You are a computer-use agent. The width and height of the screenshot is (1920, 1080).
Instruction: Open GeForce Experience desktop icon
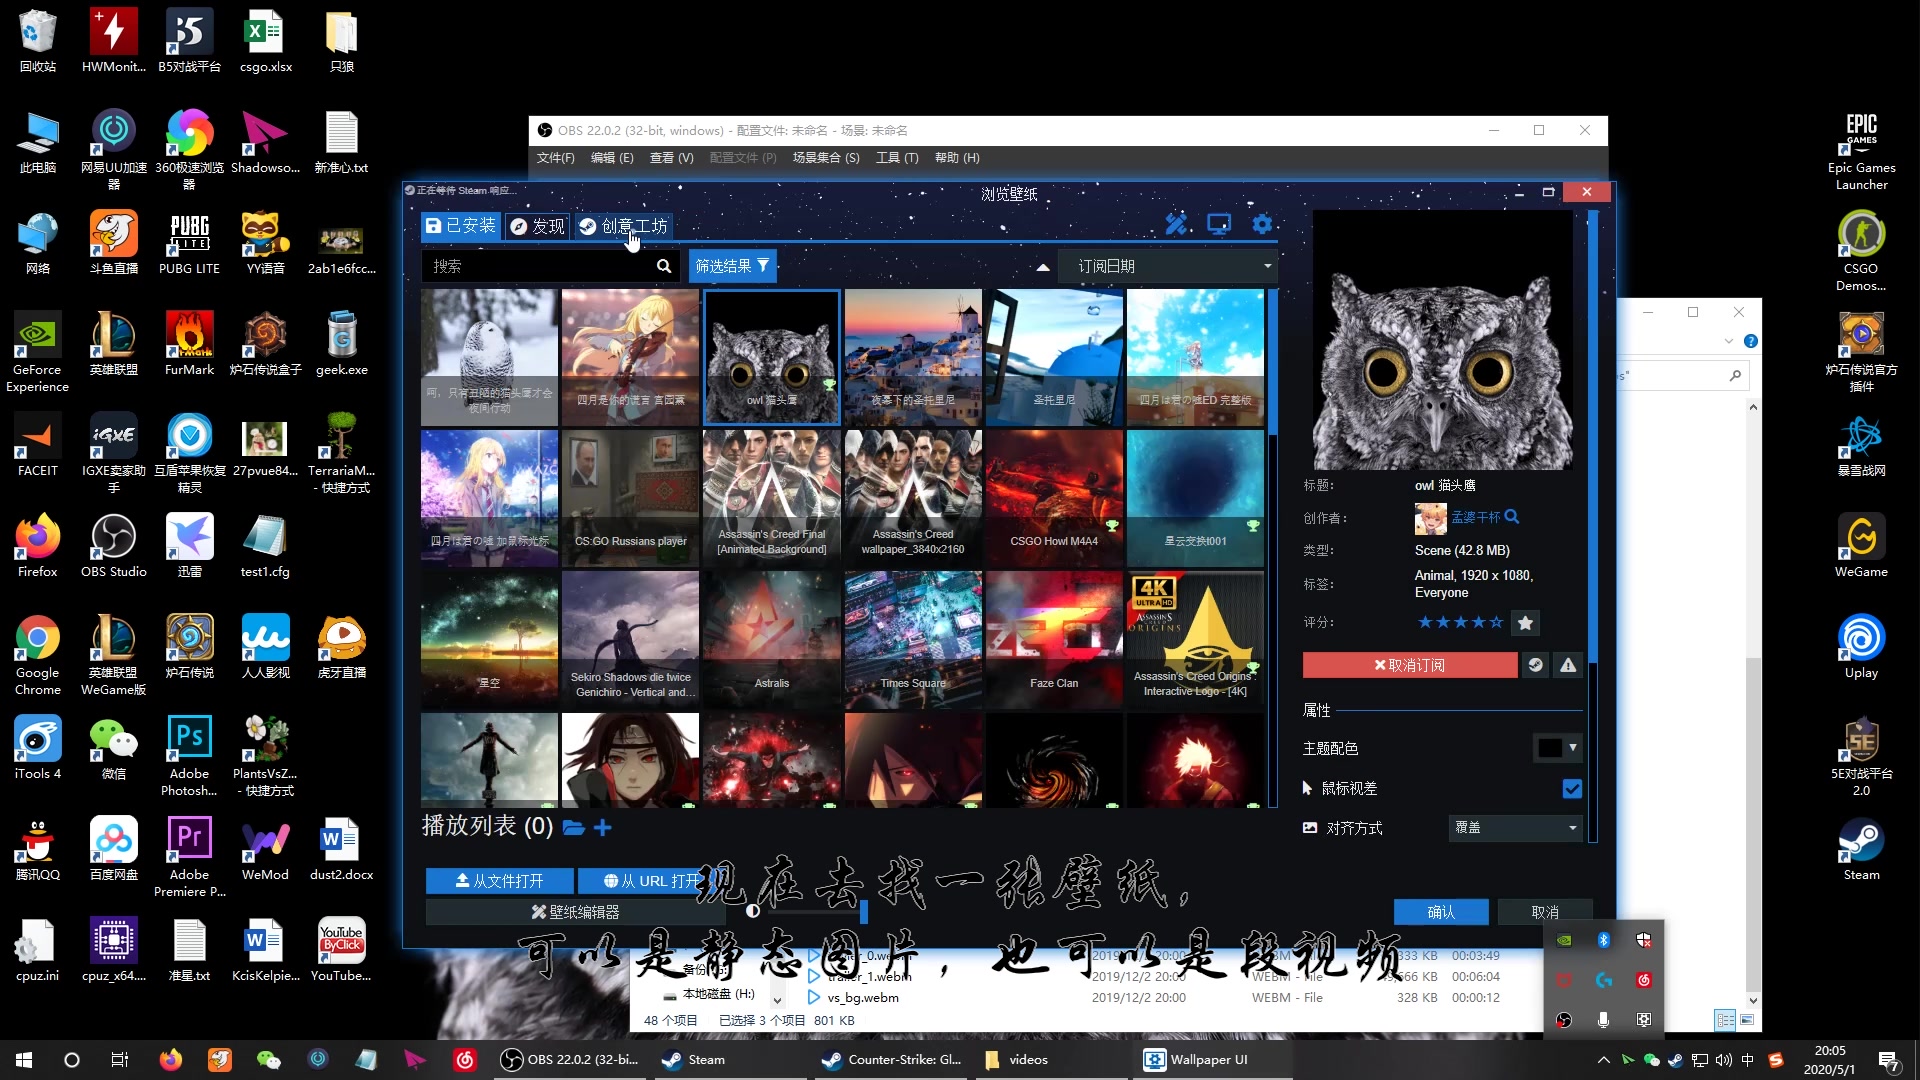38,352
